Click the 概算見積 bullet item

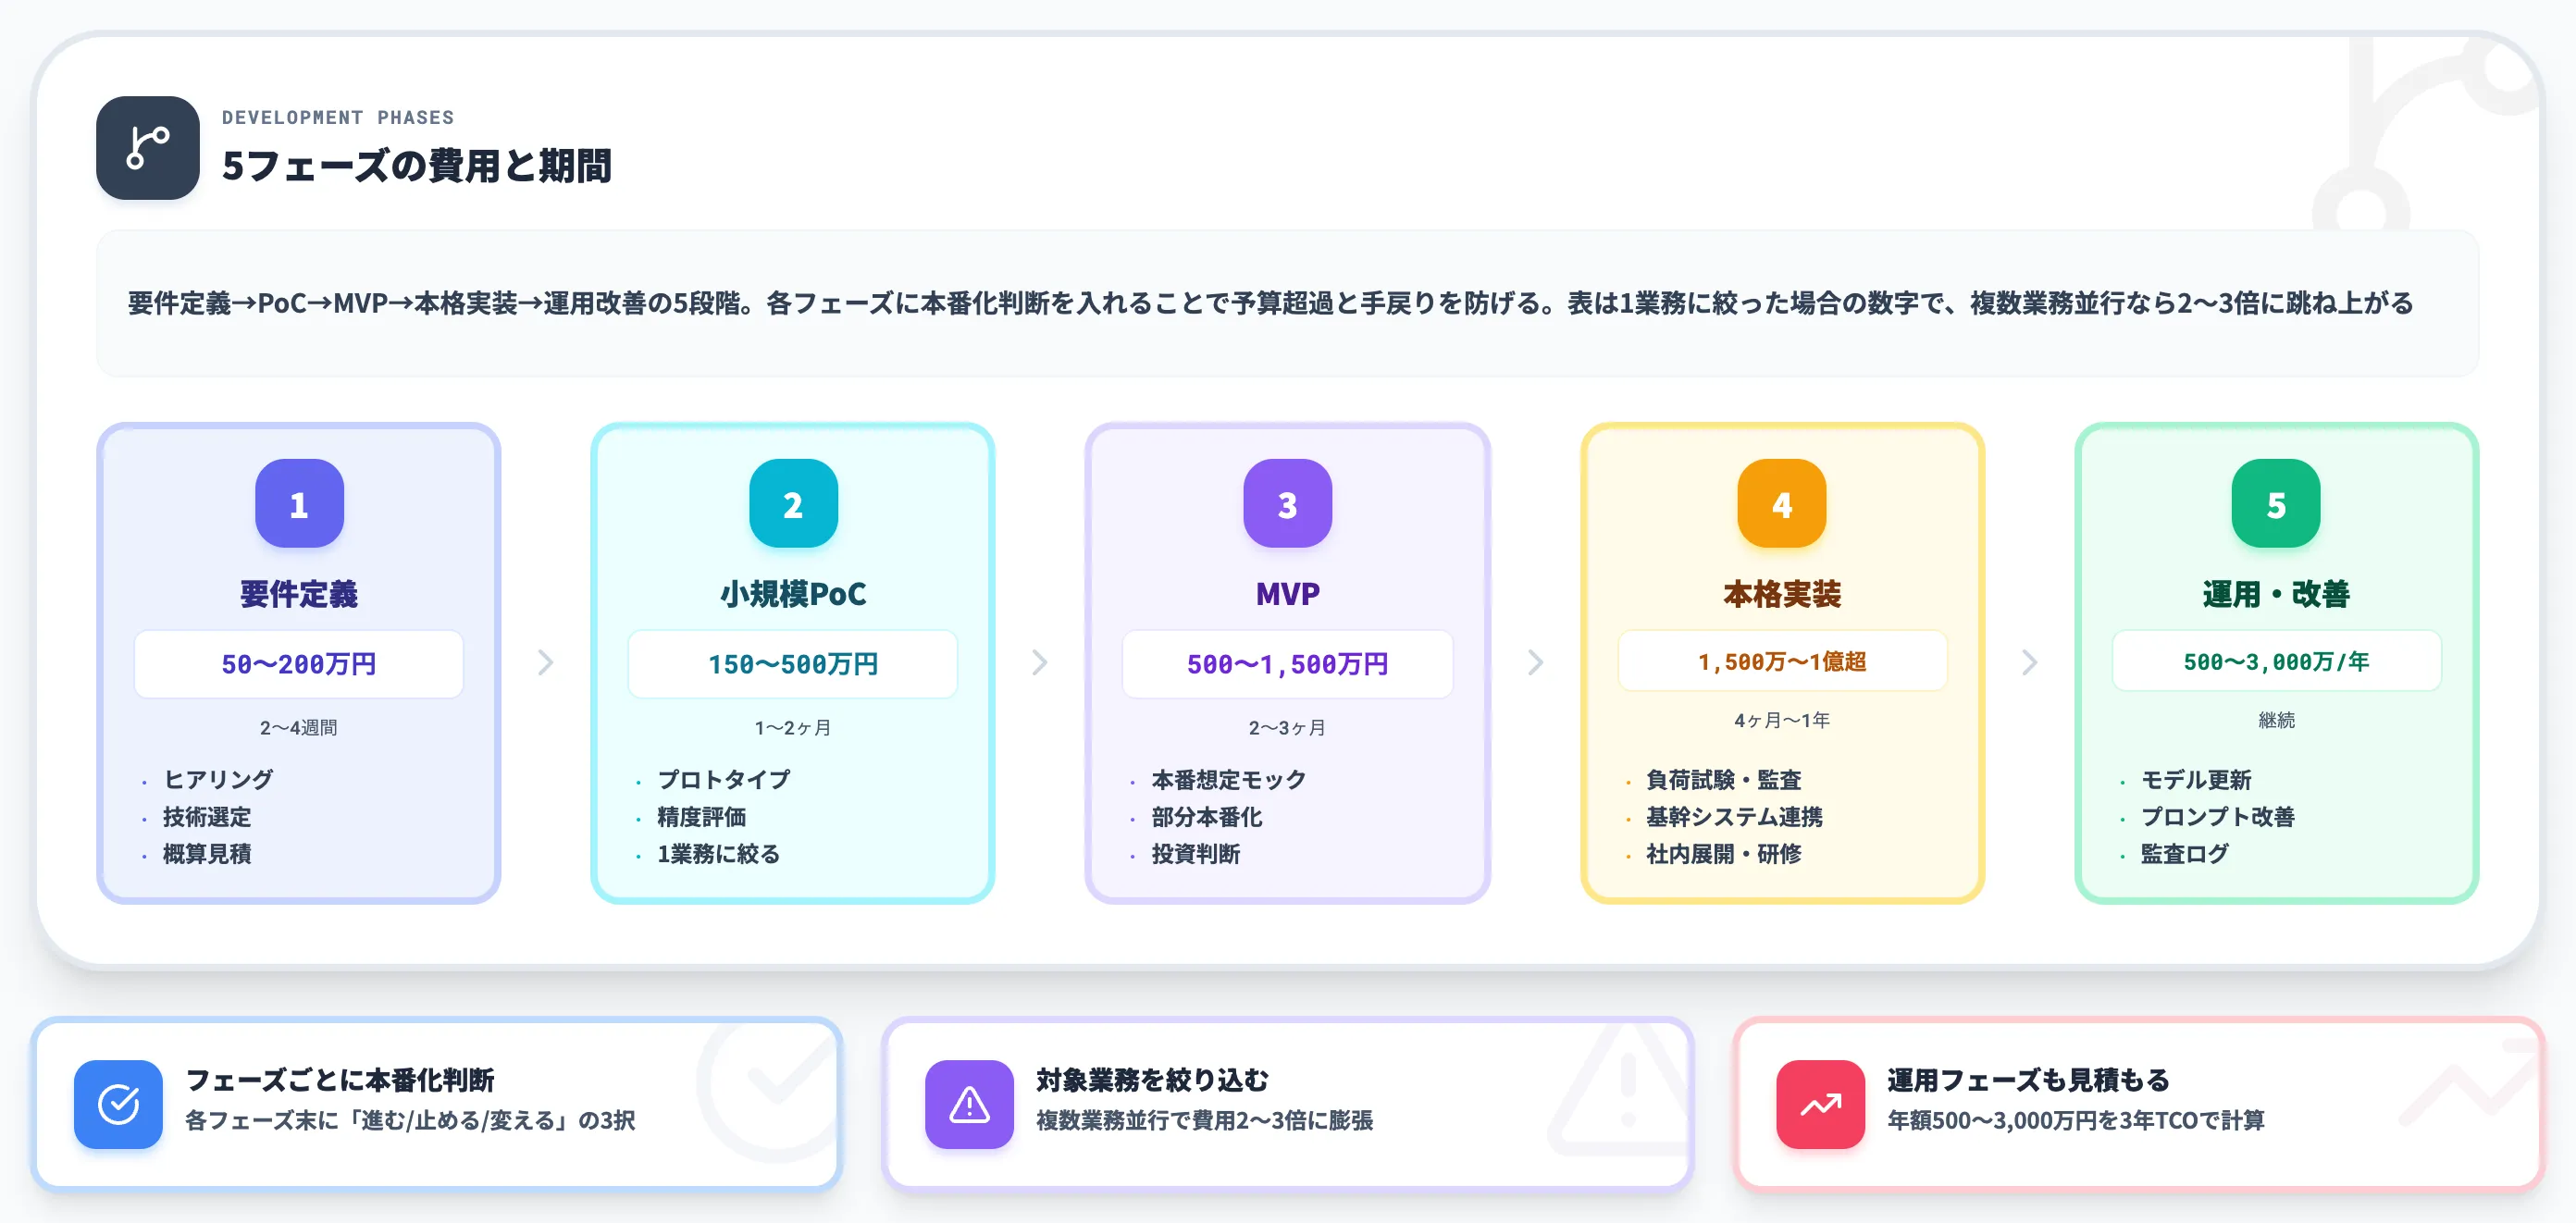(x=207, y=854)
